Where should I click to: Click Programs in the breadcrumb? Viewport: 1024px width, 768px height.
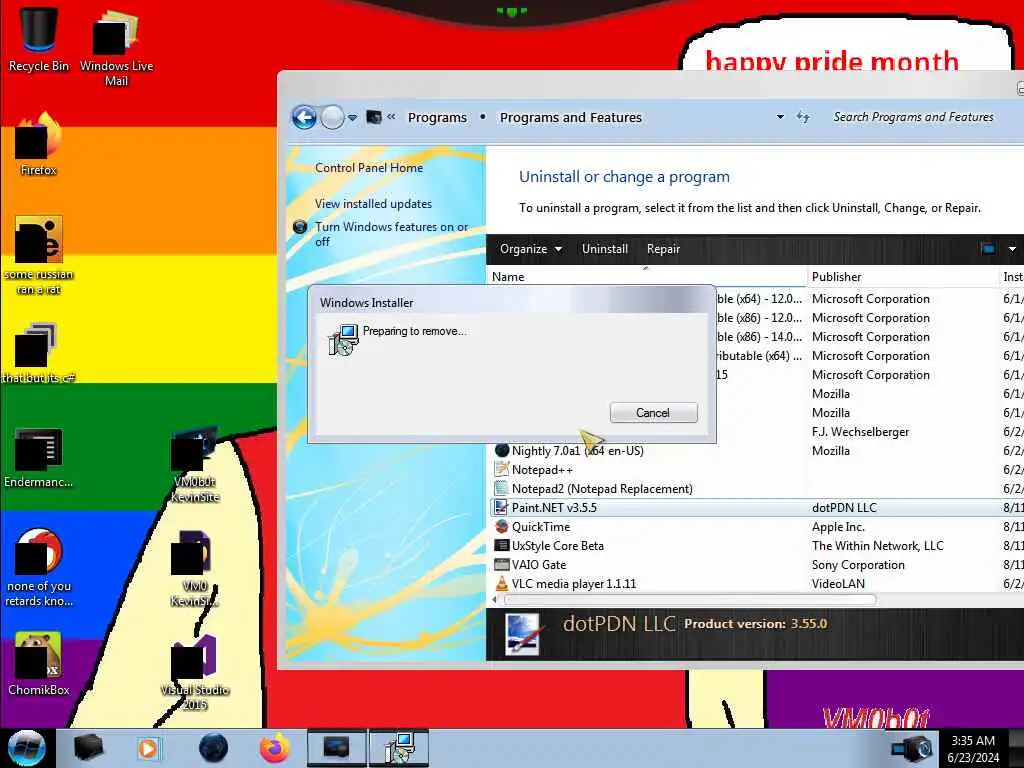click(438, 118)
